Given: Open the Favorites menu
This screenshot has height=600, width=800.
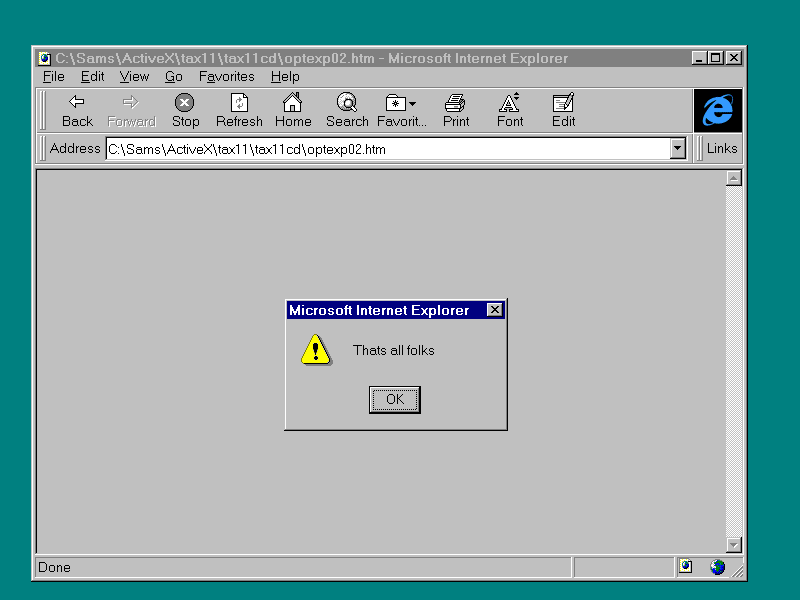Looking at the screenshot, I should click(226, 77).
